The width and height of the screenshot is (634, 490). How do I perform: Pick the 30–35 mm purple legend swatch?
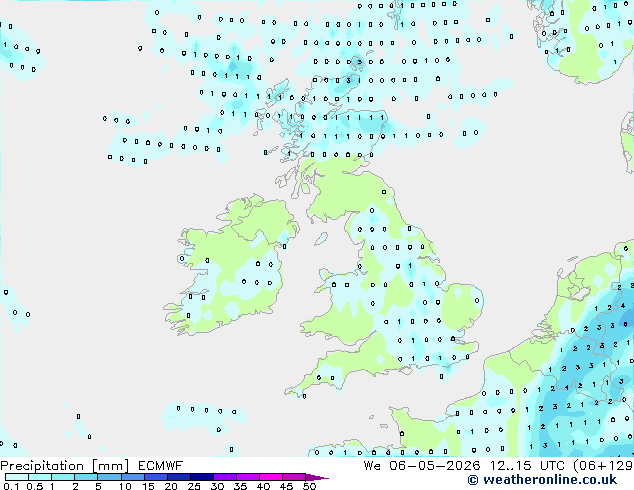tap(225, 477)
